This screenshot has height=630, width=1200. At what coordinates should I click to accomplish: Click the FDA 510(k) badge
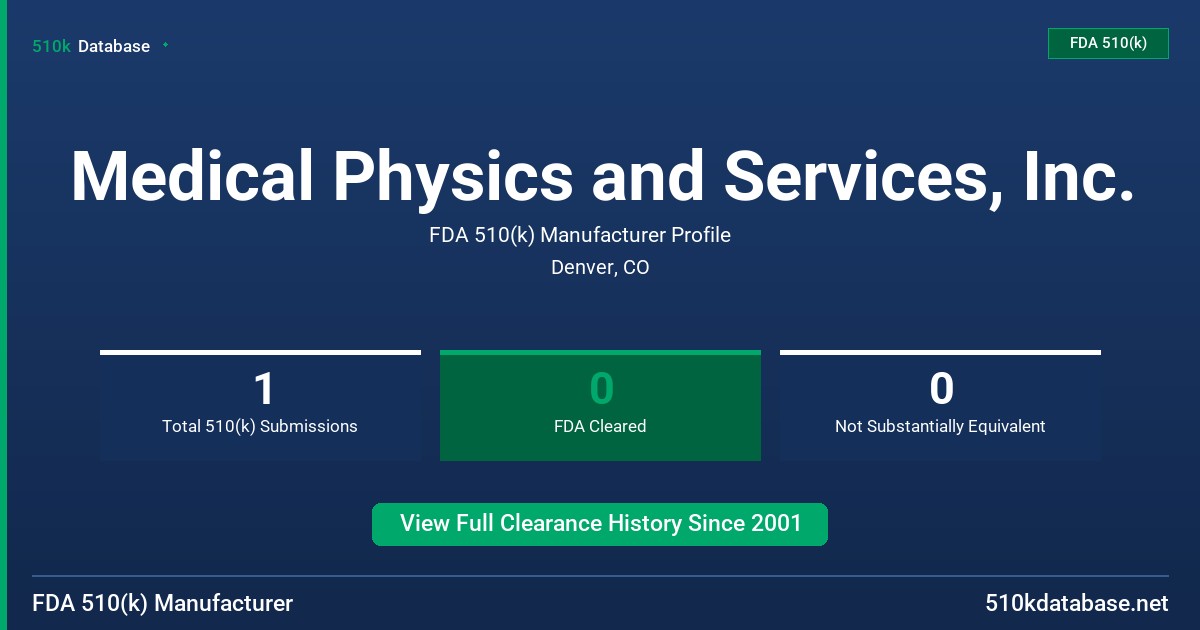[x=1108, y=43]
